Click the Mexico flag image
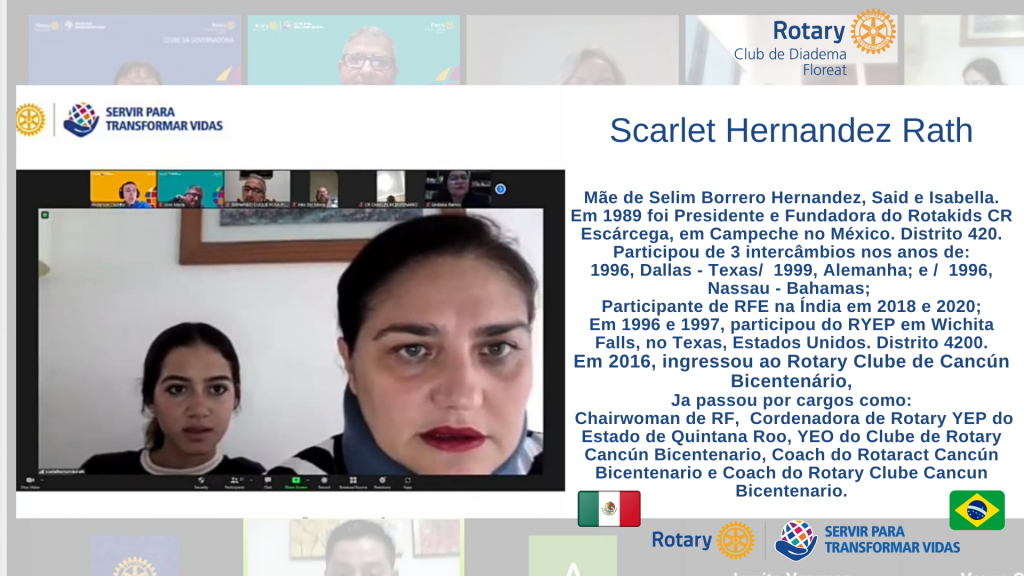Image resolution: width=1024 pixels, height=576 pixels. 609,509
